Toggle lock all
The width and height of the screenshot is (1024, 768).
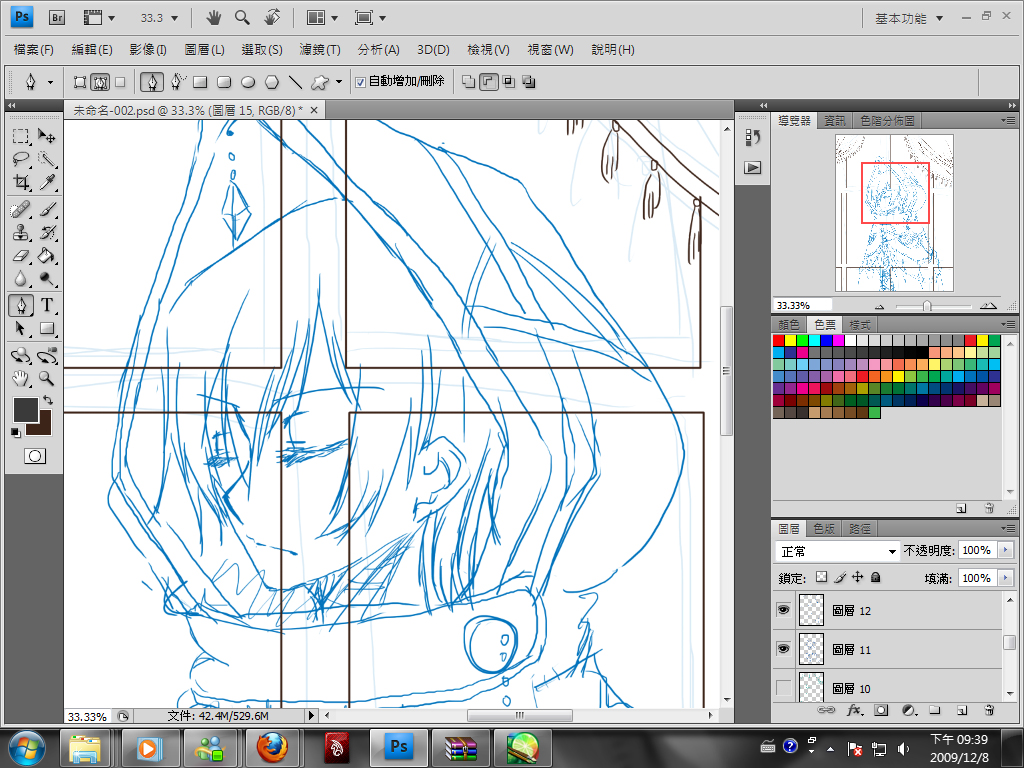(876, 577)
